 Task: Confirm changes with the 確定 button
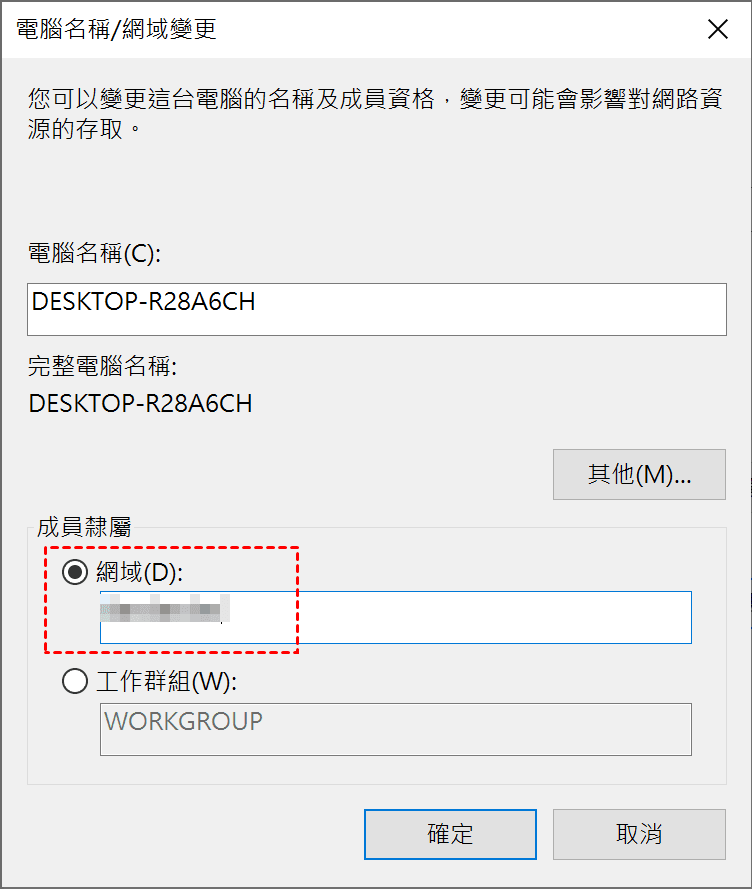pyautogui.click(x=450, y=834)
